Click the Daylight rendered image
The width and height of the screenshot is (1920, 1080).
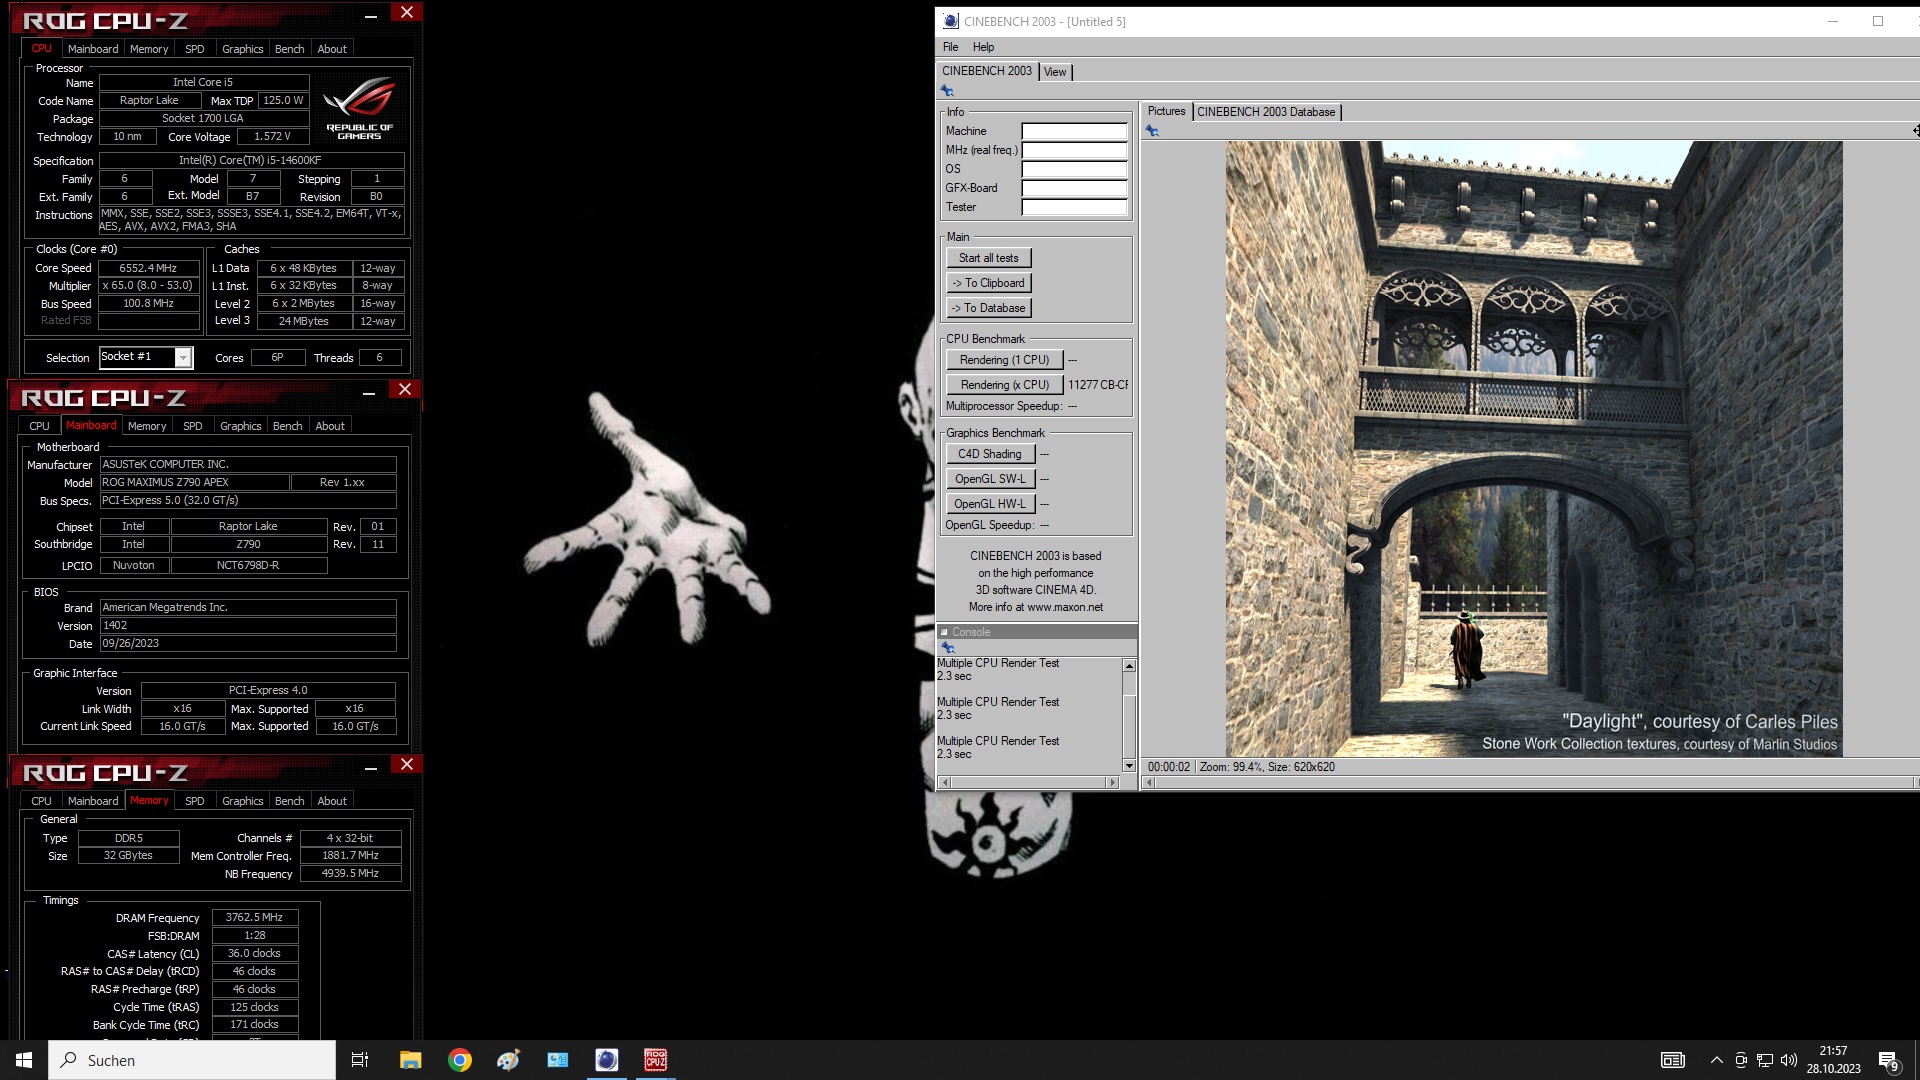[1534, 449]
